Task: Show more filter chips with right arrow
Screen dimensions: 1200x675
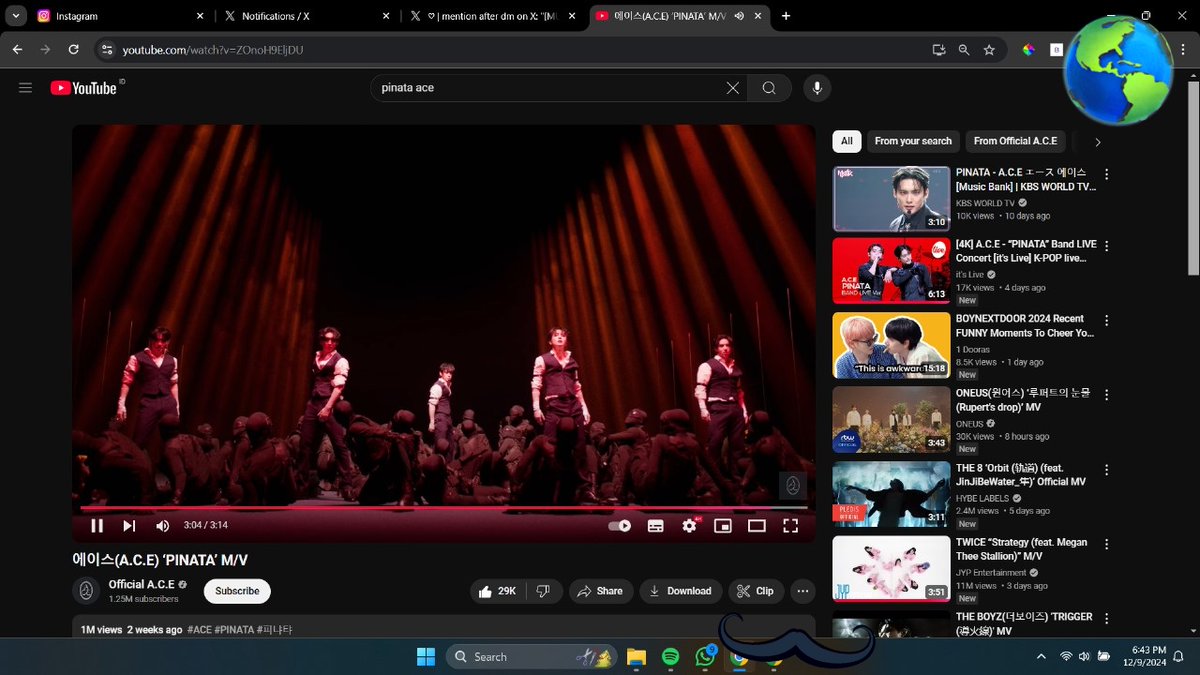Action: click(1097, 142)
